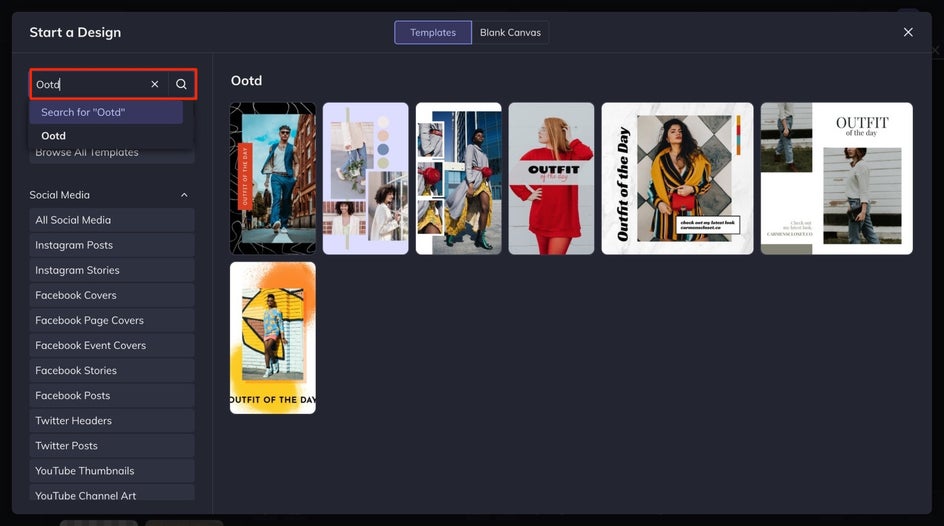Screen dimensions: 944x526
Task: Click the Social Media section label
Action: 60,195
